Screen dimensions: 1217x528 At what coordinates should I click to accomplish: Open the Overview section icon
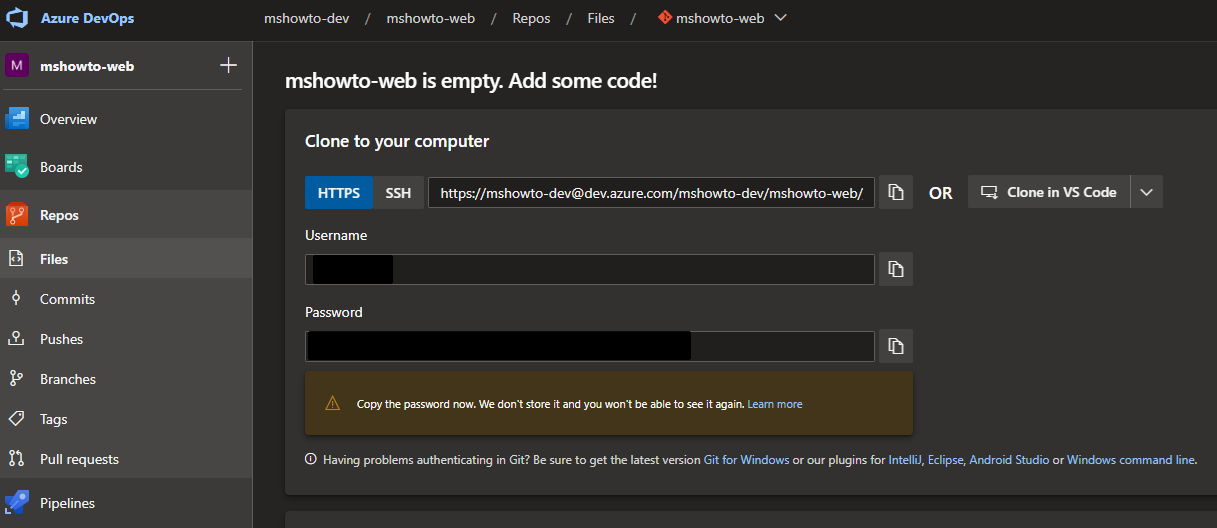17,119
